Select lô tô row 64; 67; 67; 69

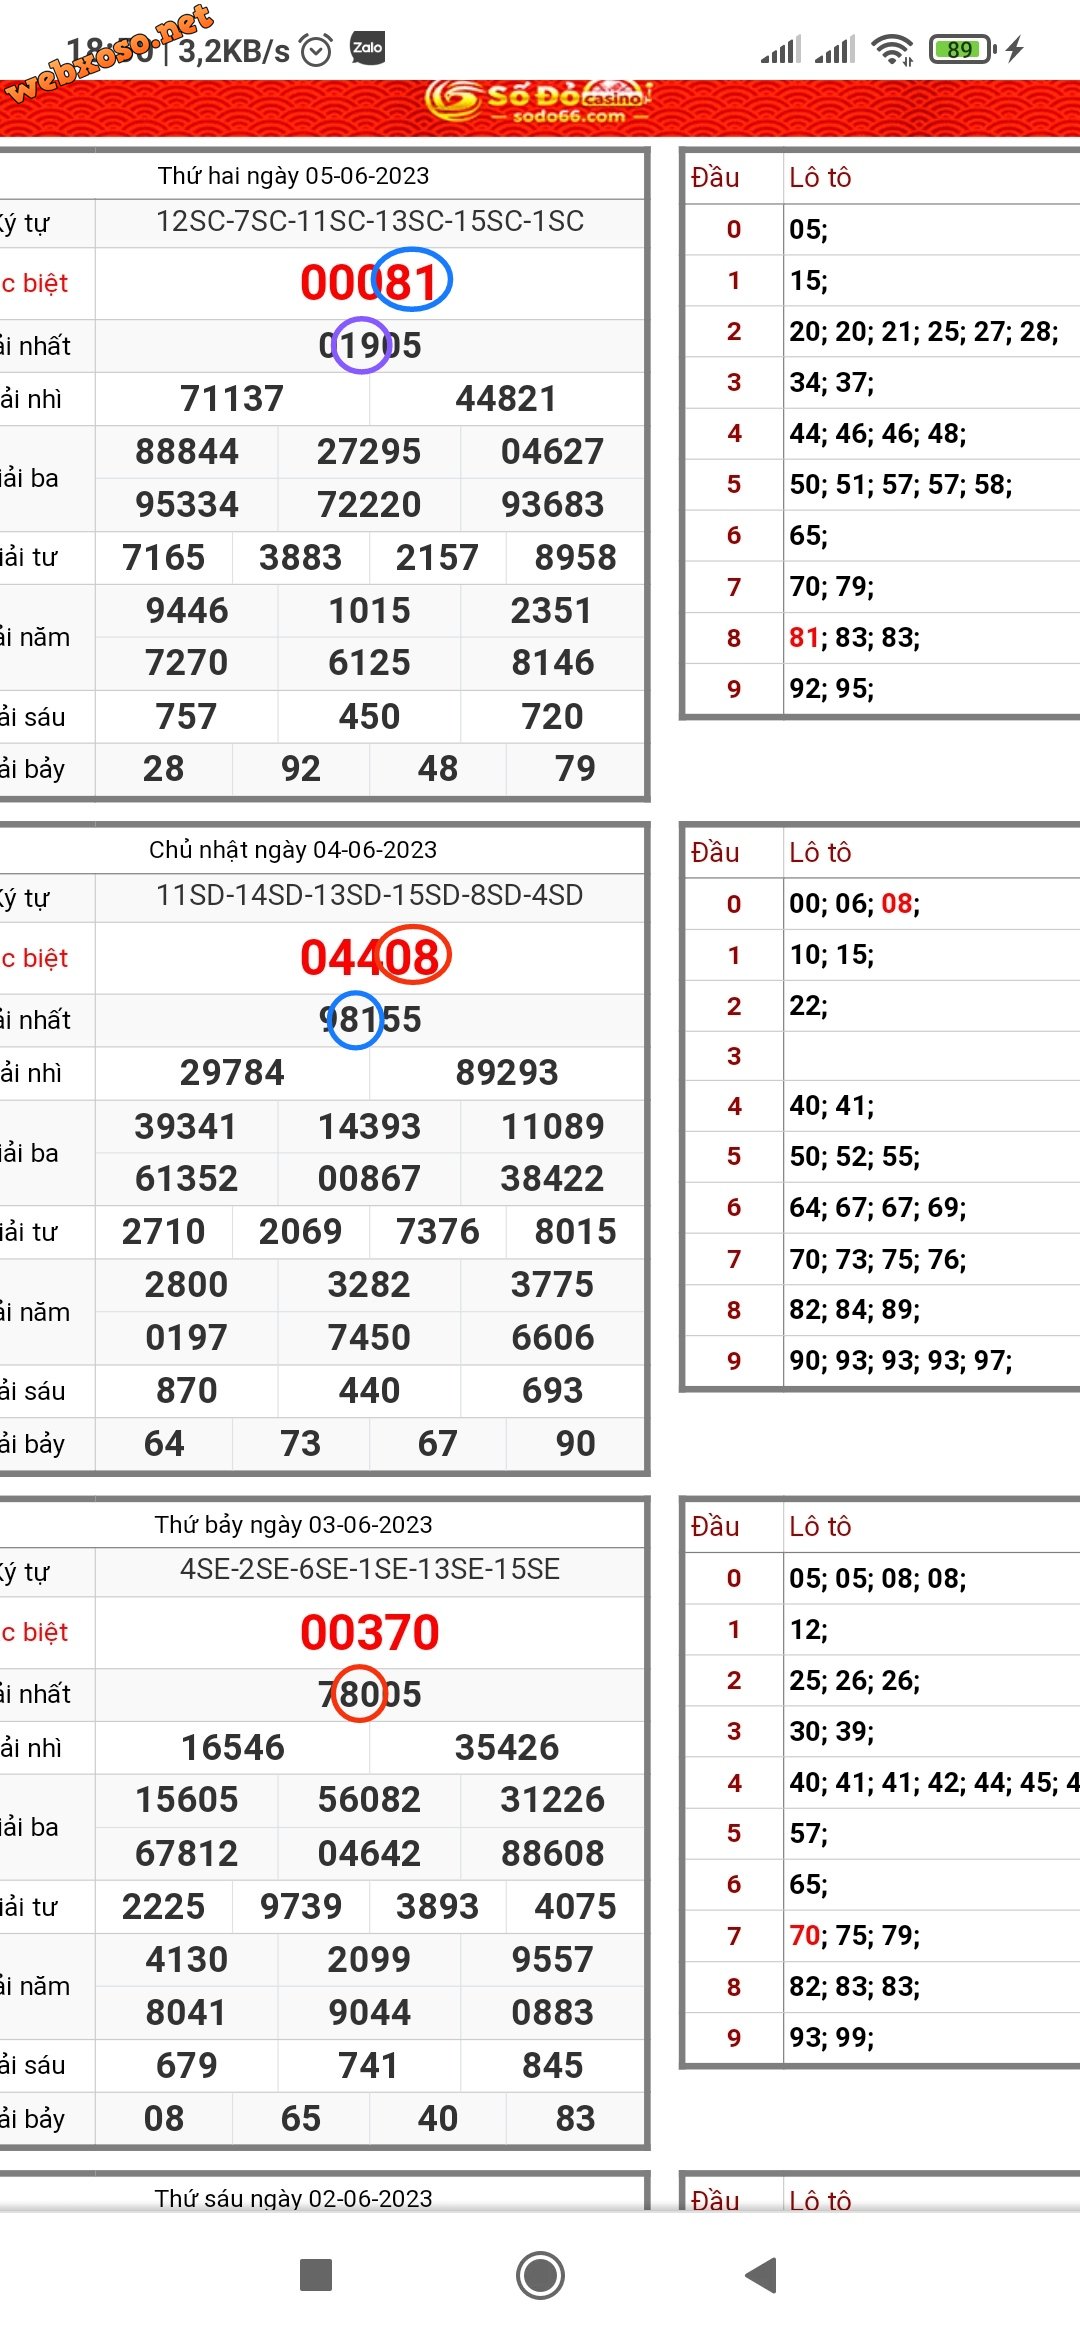(x=877, y=1207)
